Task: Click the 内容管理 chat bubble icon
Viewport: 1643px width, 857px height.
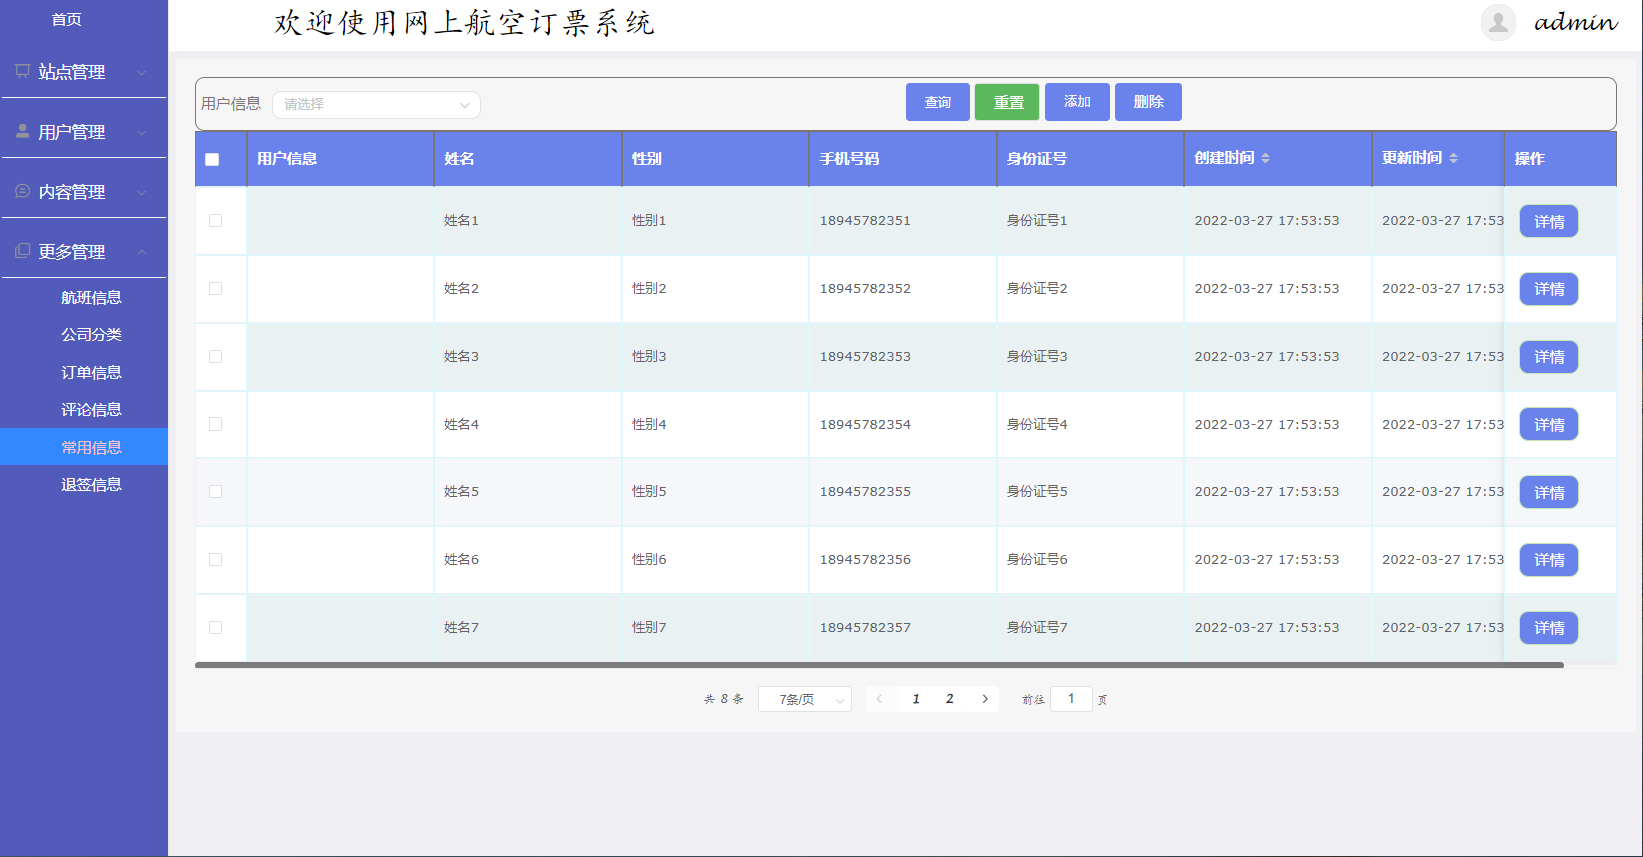Action: pos(22,191)
